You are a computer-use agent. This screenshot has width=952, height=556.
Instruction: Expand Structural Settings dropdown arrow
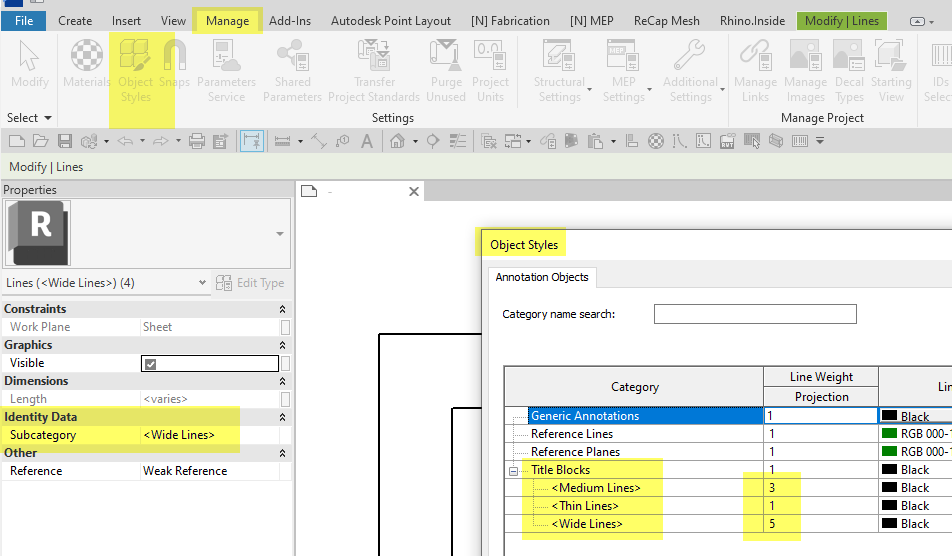pyautogui.click(x=590, y=89)
